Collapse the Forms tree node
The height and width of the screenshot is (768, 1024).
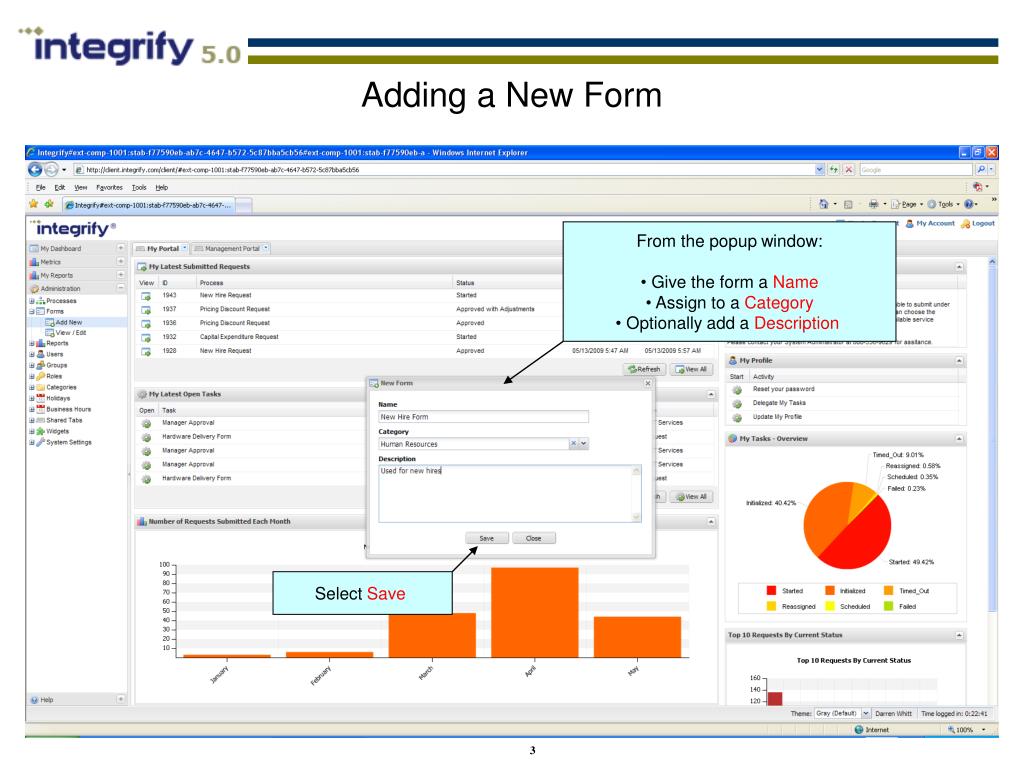click(x=31, y=312)
